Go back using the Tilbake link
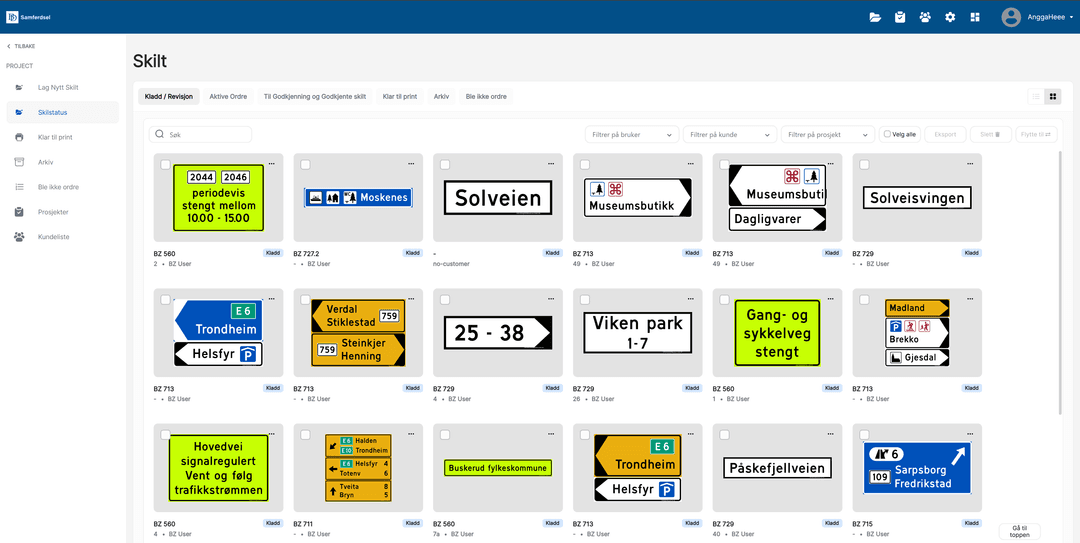1080x543 pixels. click(21, 46)
